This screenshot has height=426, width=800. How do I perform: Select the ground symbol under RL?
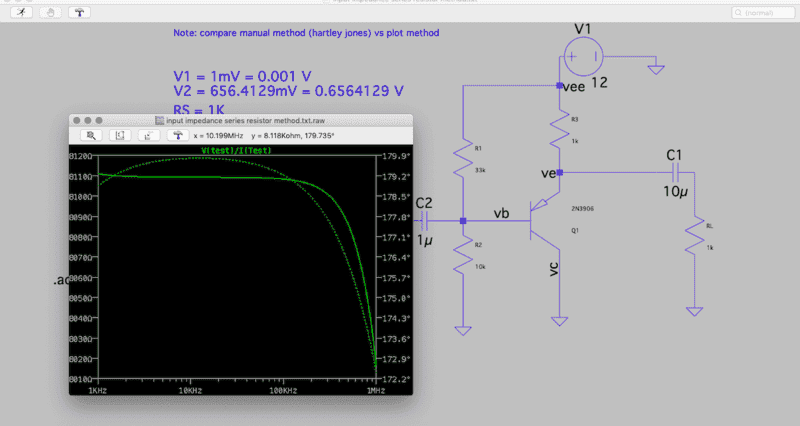click(694, 311)
